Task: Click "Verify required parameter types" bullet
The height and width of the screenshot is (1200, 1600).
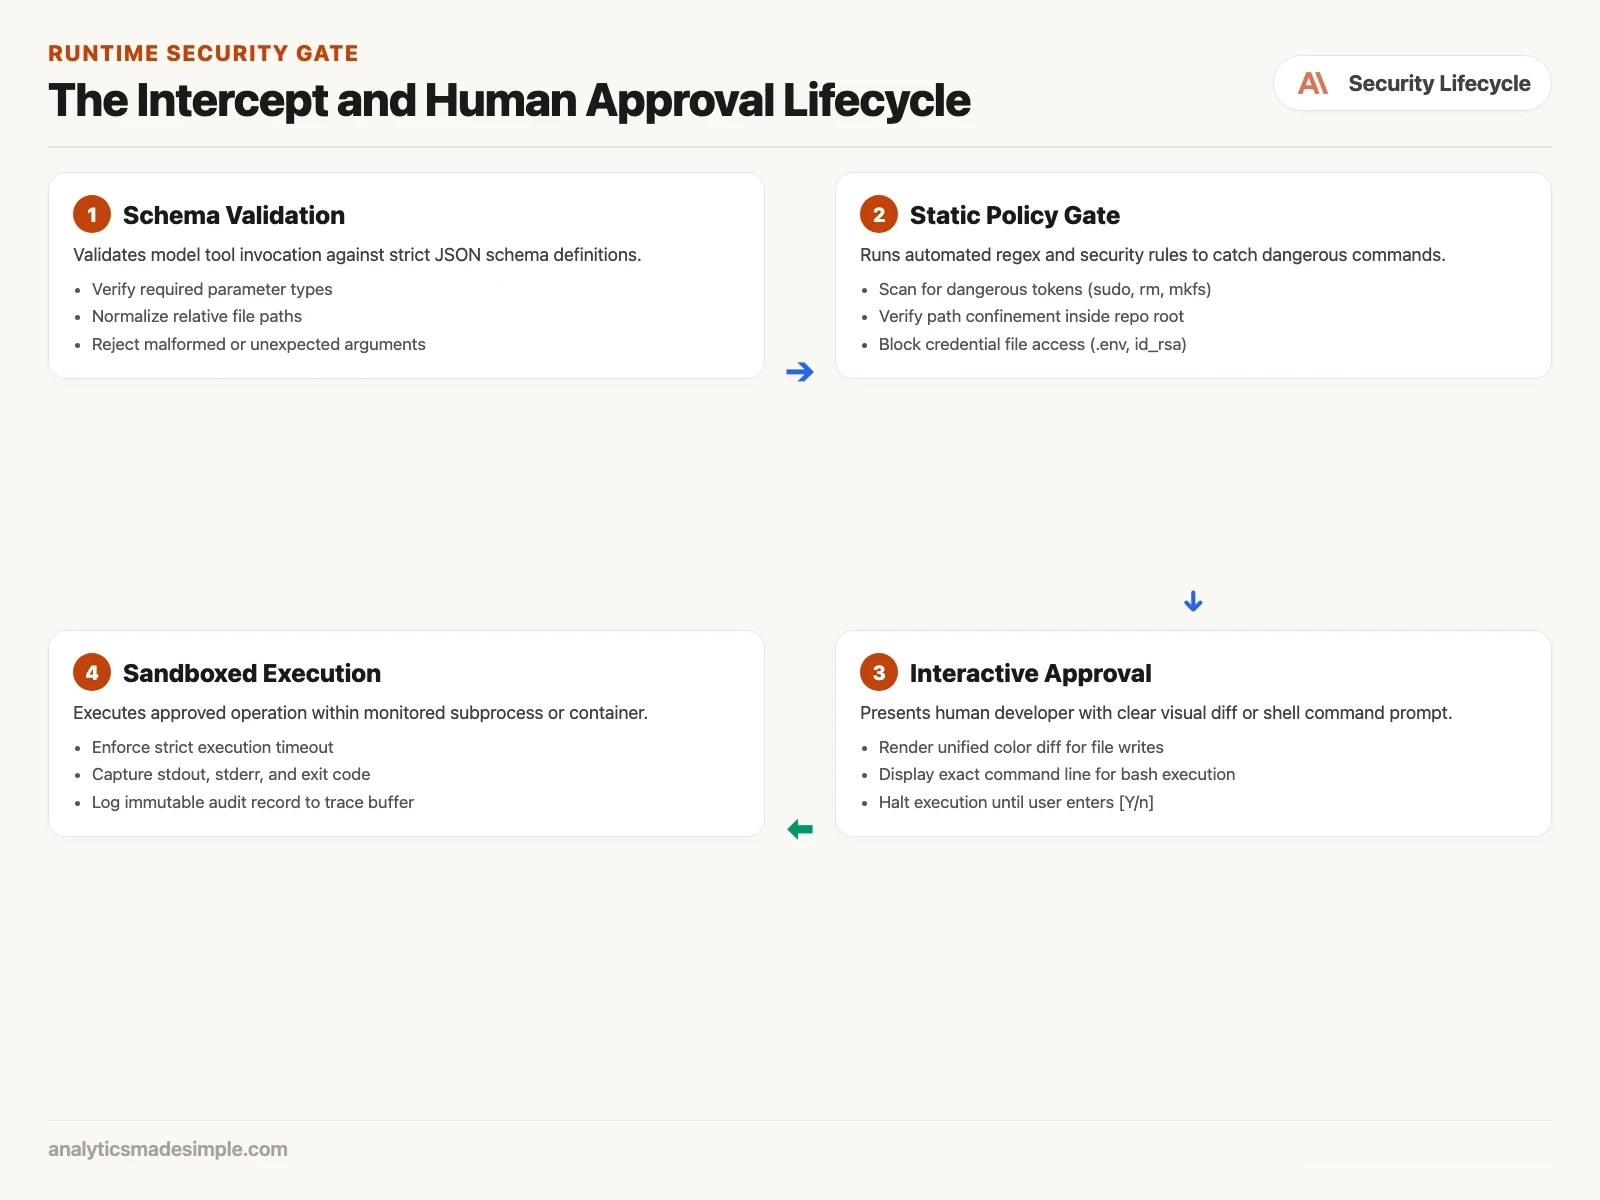Action: click(x=212, y=289)
